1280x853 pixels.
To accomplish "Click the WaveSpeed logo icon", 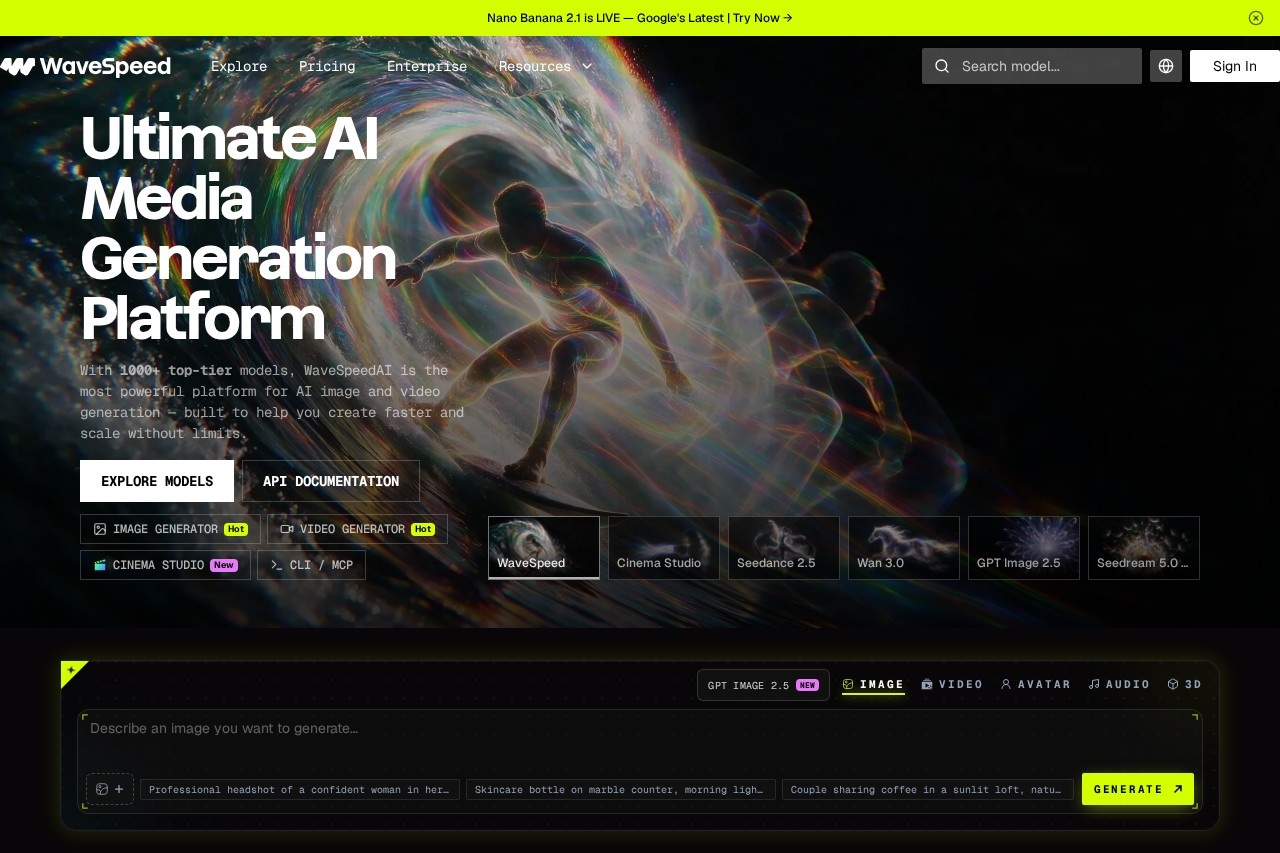I will click(x=18, y=66).
